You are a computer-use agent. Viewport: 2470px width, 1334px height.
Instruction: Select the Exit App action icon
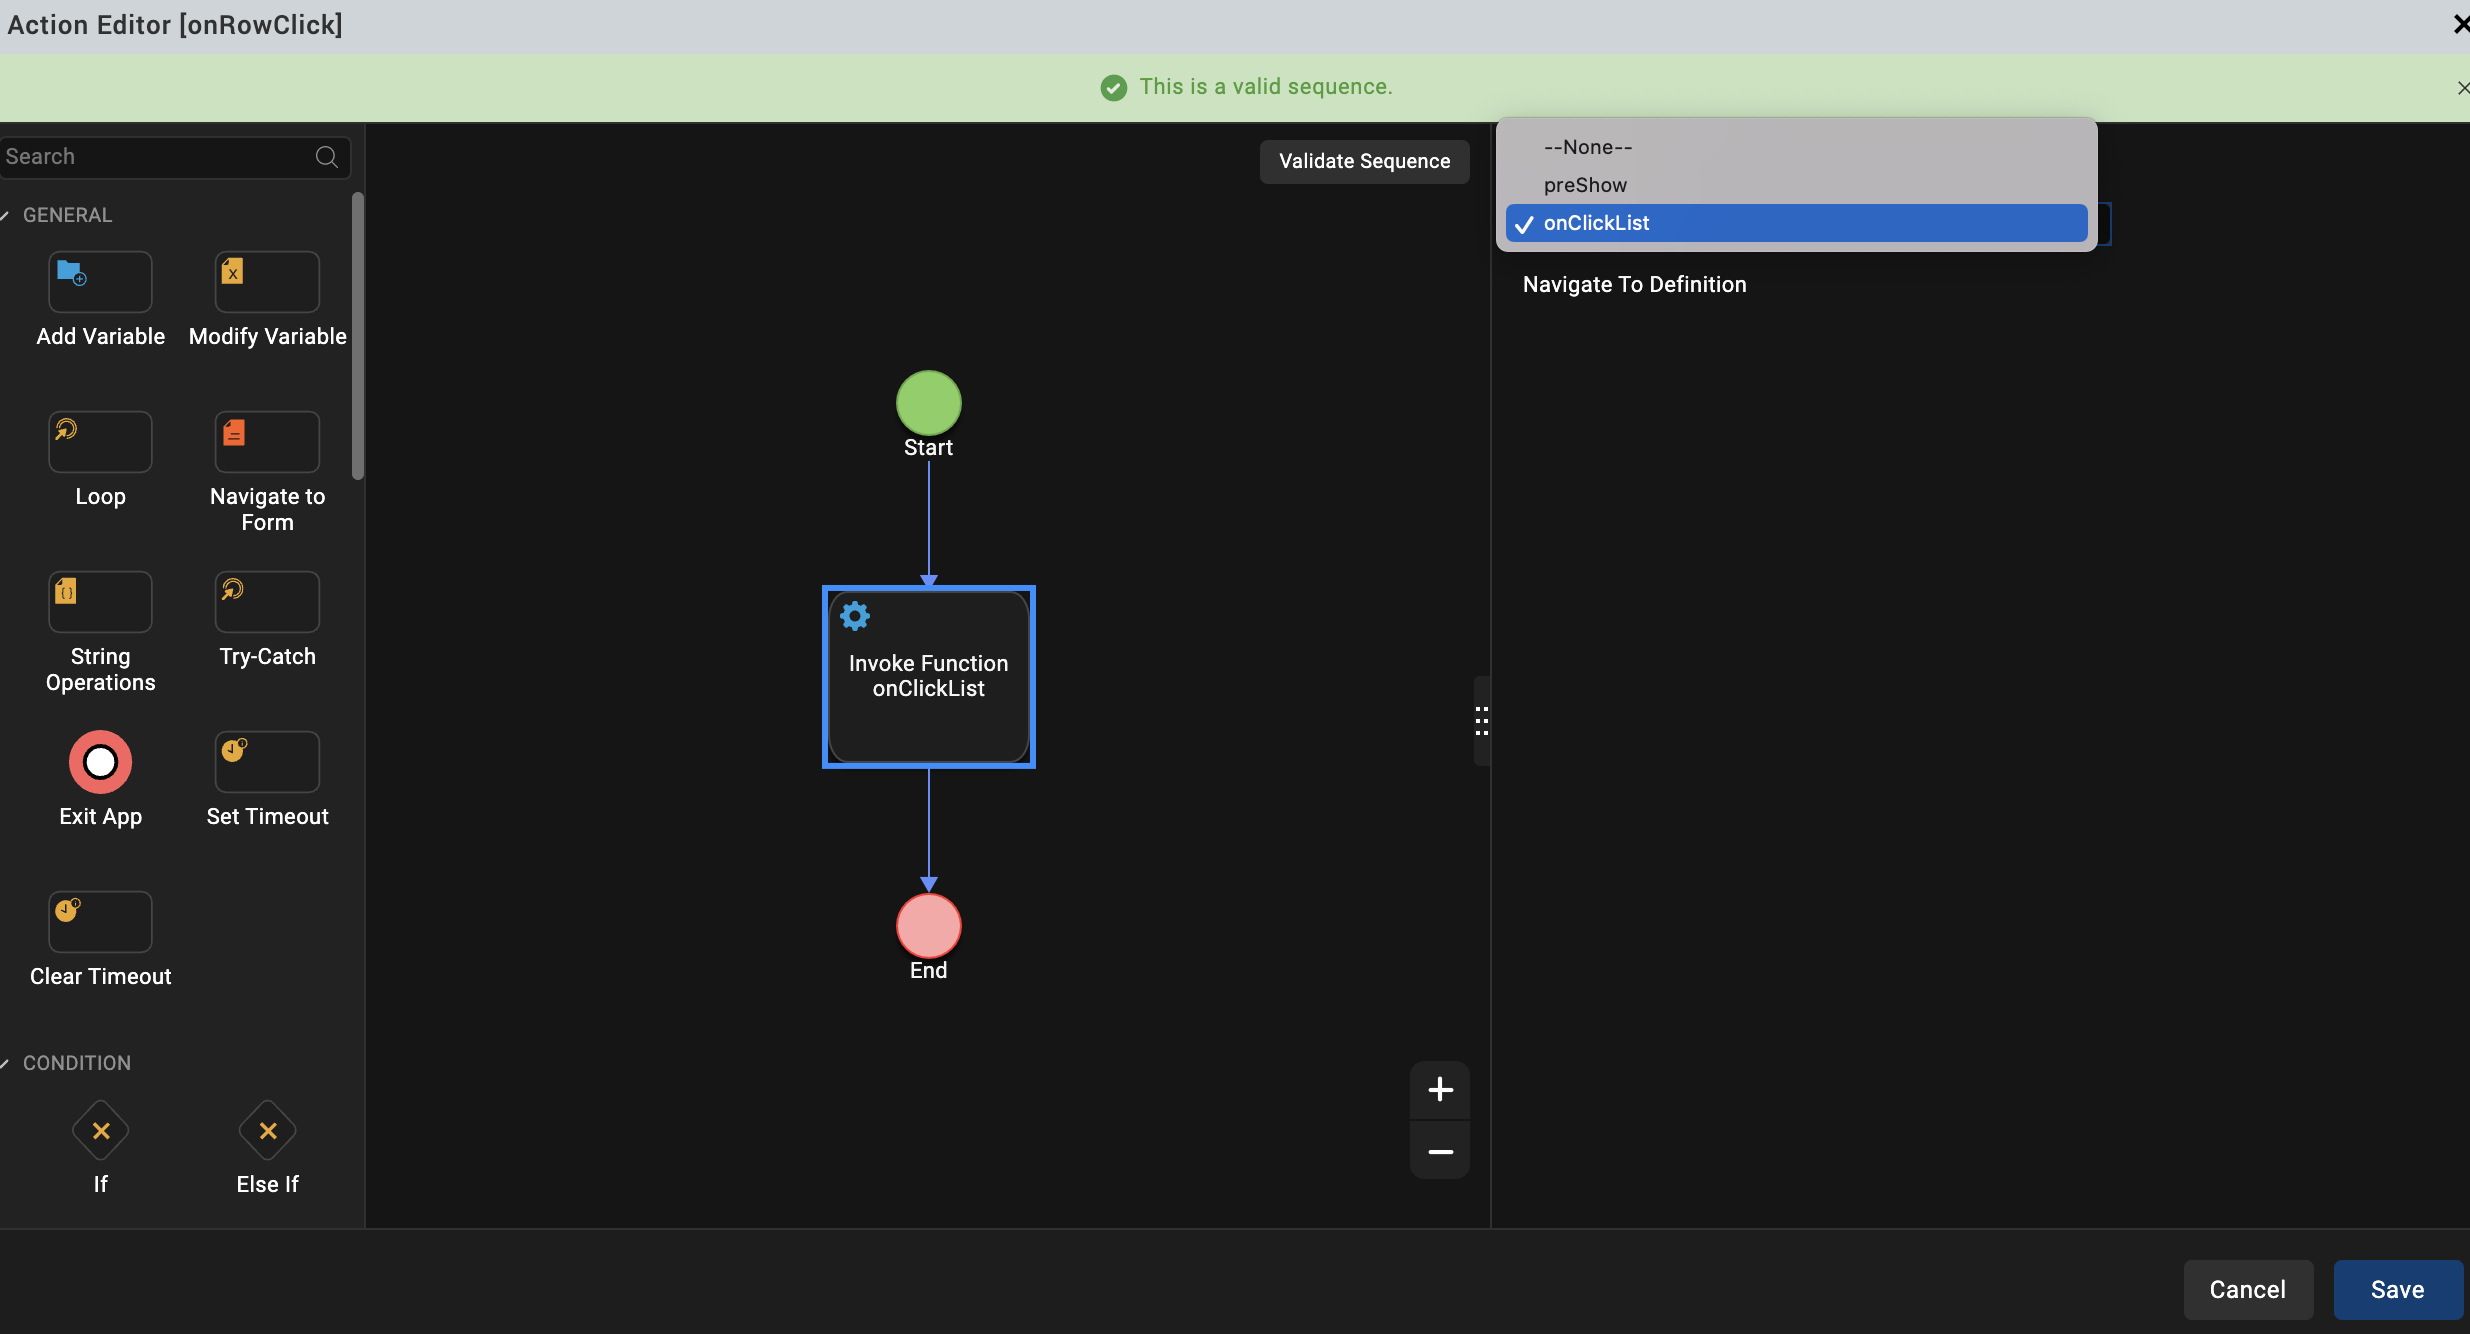(x=100, y=762)
